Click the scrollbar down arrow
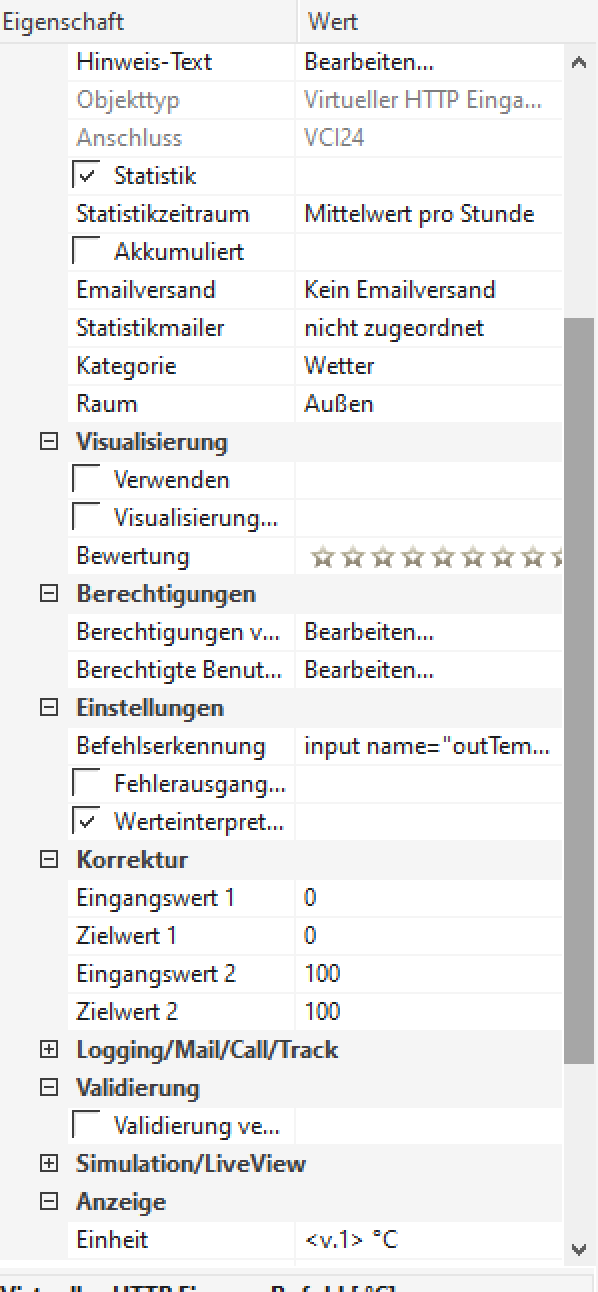The image size is (598, 1292). [x=579, y=1248]
